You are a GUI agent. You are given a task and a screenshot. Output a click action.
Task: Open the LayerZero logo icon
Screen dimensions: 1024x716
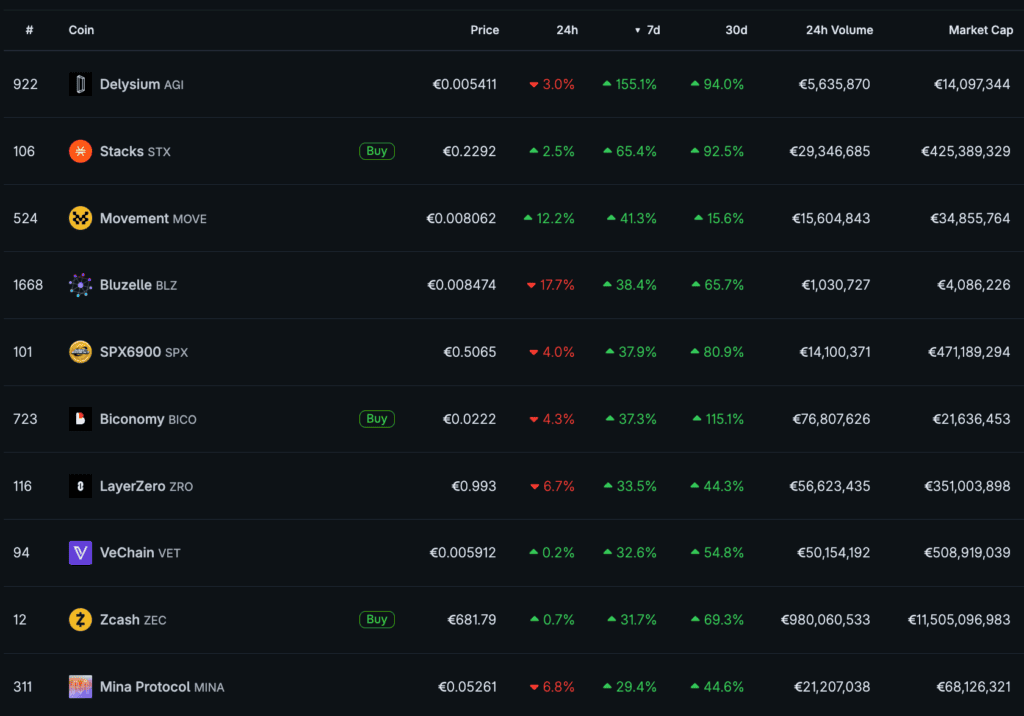(80, 486)
